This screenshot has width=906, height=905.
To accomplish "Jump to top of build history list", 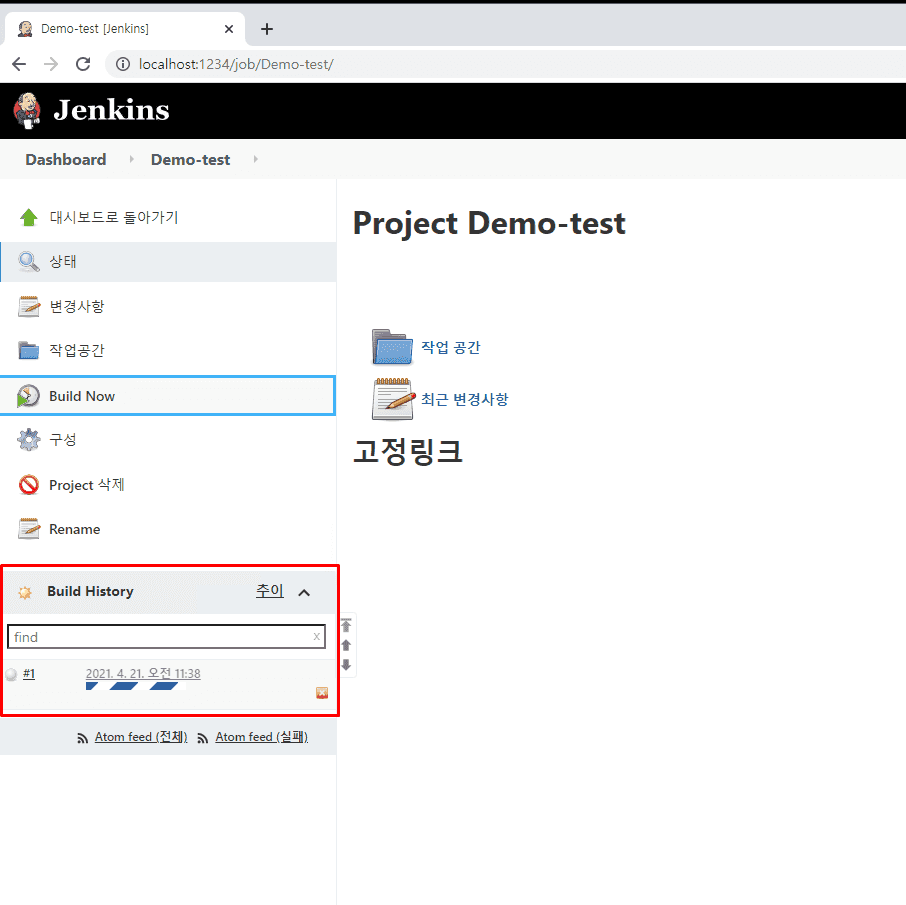I will (x=346, y=625).
